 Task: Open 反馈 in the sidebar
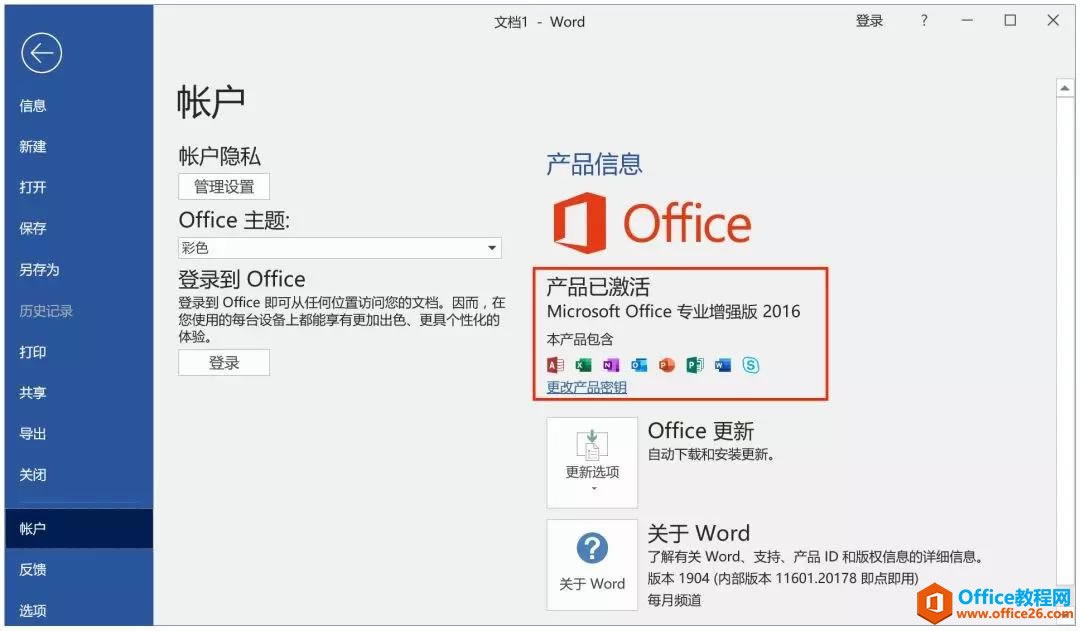pos(32,570)
